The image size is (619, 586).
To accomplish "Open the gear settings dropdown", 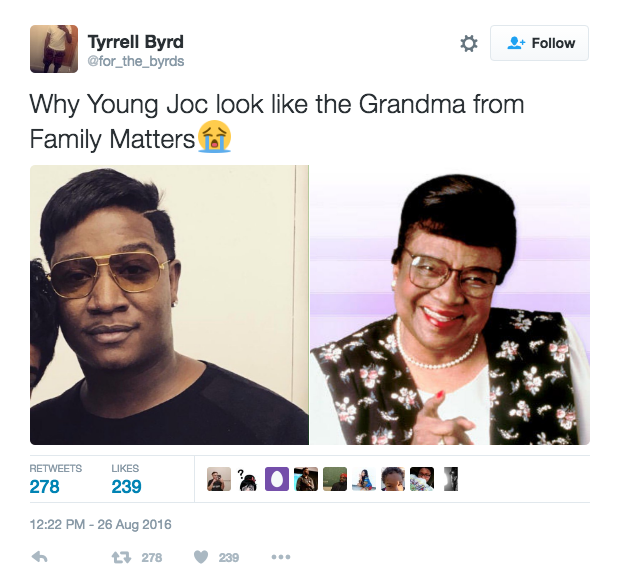I will [x=469, y=43].
